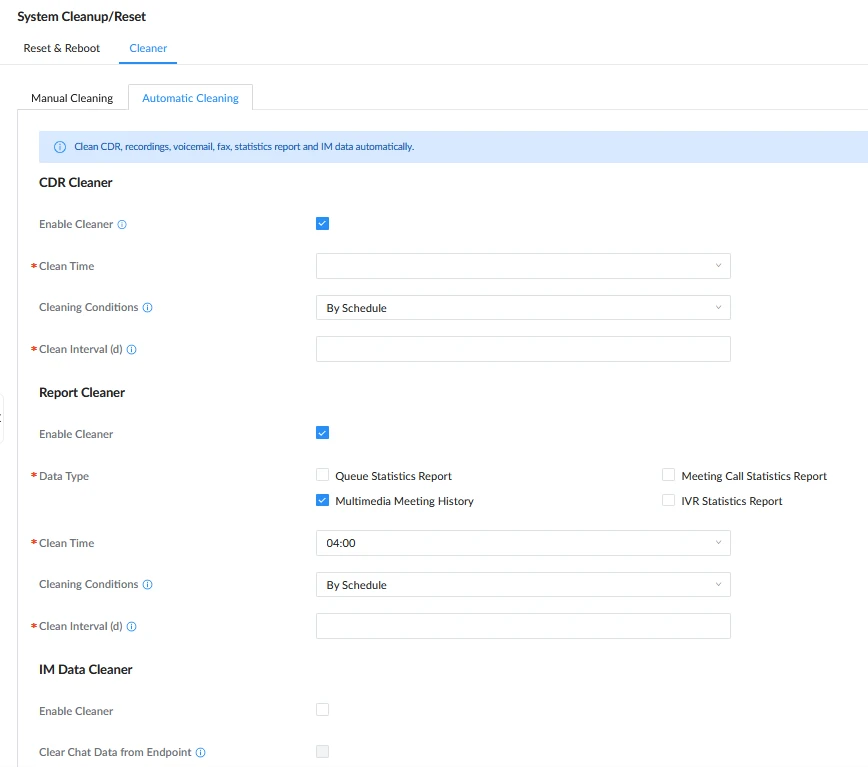The height and width of the screenshot is (767, 868).
Task: Check IVR Statistics Report checkbox
Action: [x=668, y=500]
